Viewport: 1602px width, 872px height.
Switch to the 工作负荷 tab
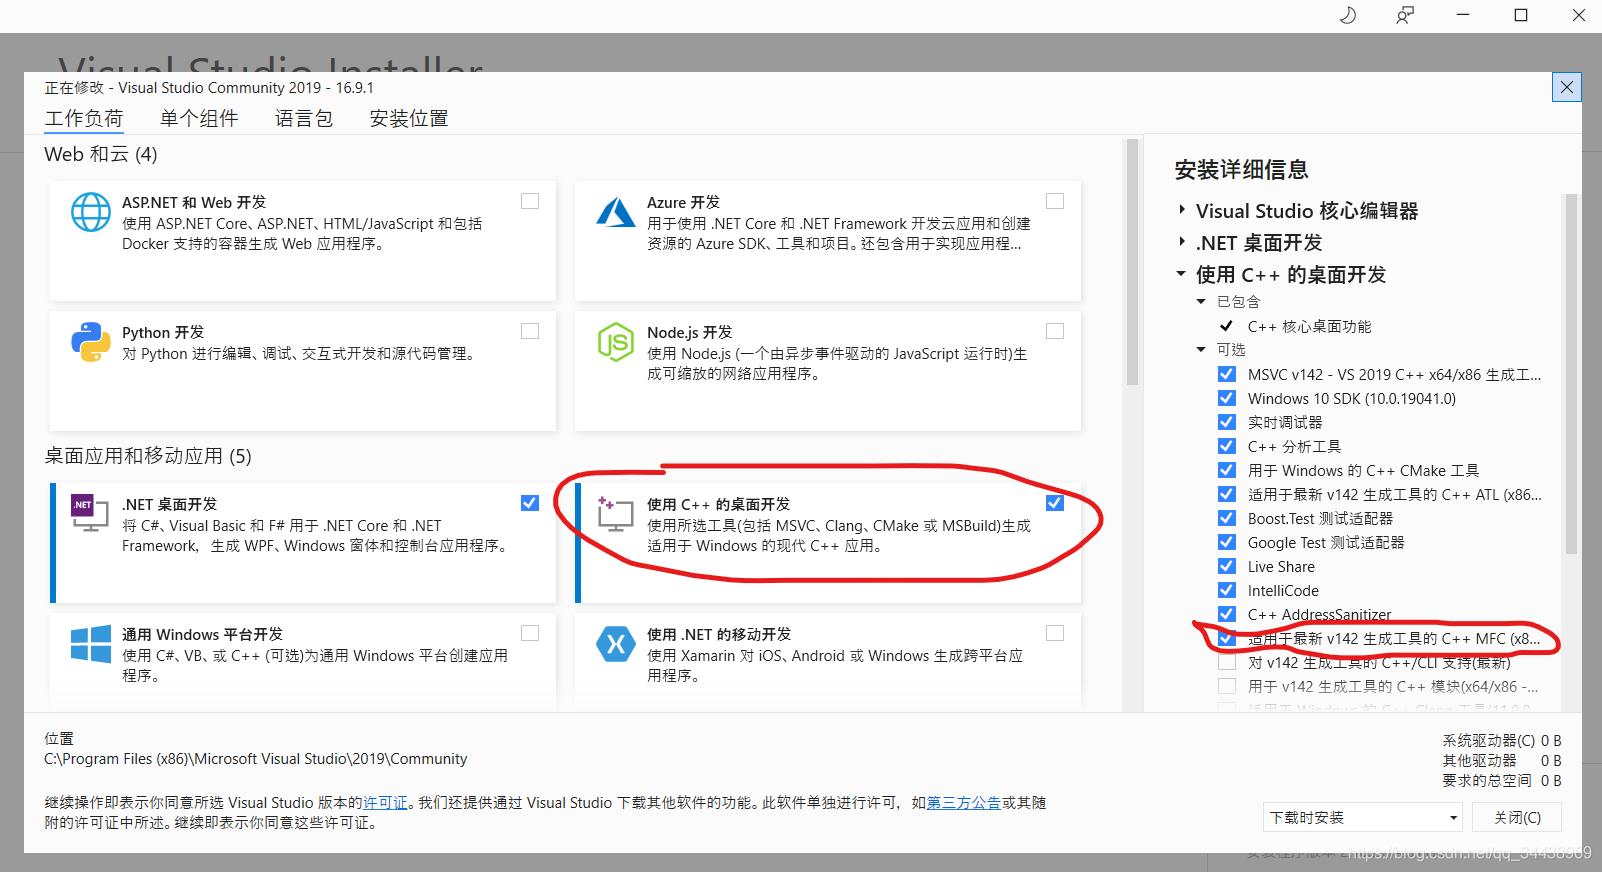(x=84, y=118)
